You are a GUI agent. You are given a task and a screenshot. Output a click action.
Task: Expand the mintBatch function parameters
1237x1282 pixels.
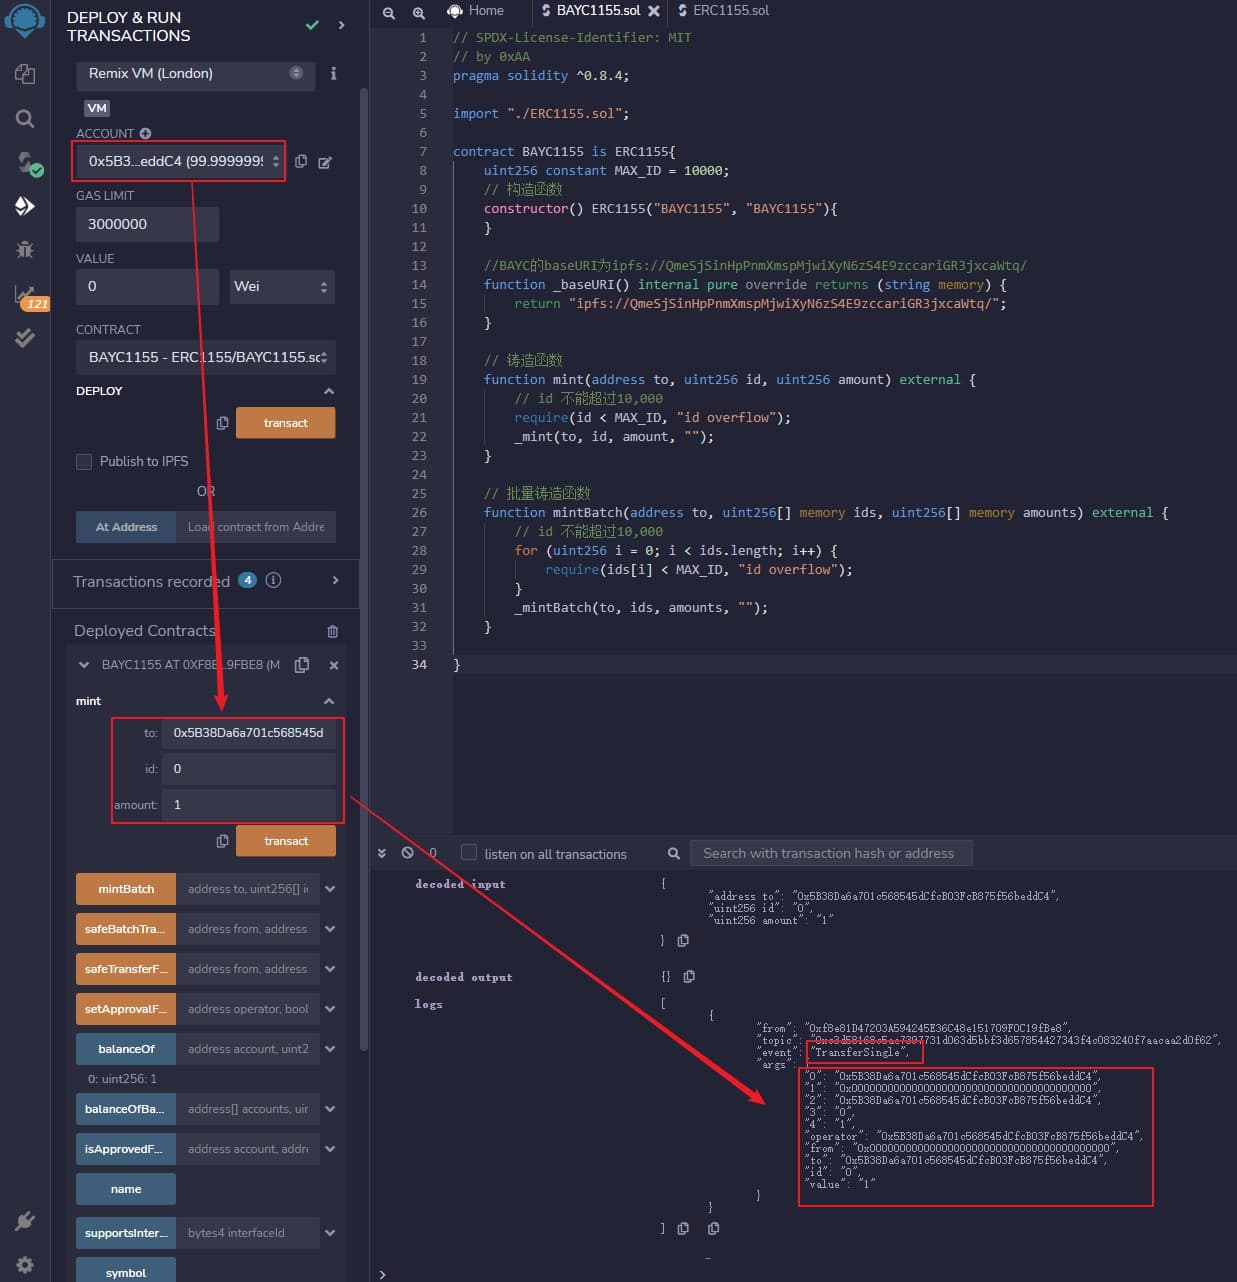click(330, 889)
